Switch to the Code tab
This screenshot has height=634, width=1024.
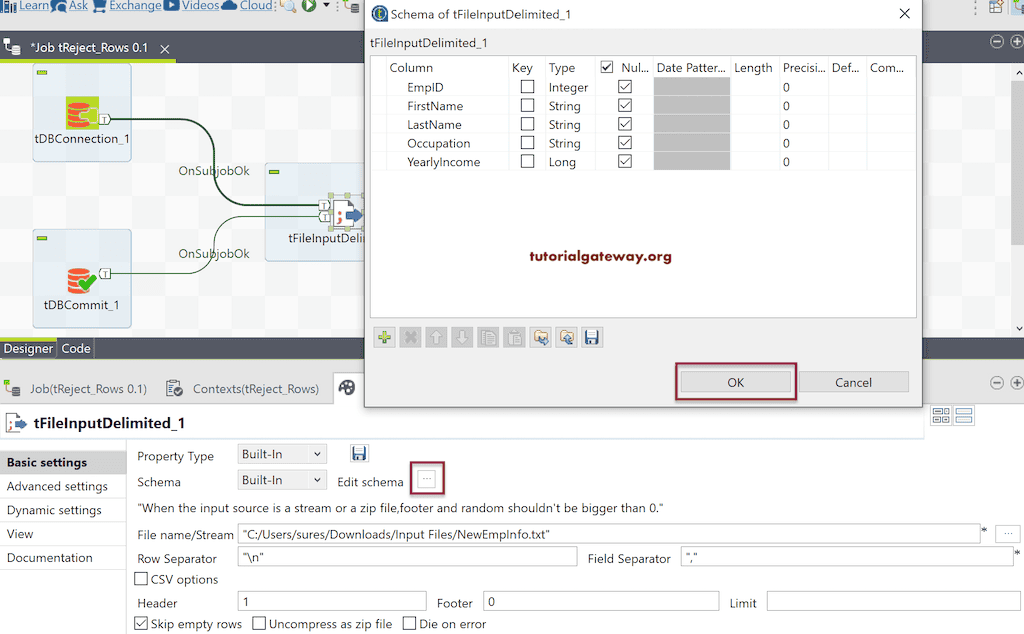tap(75, 348)
